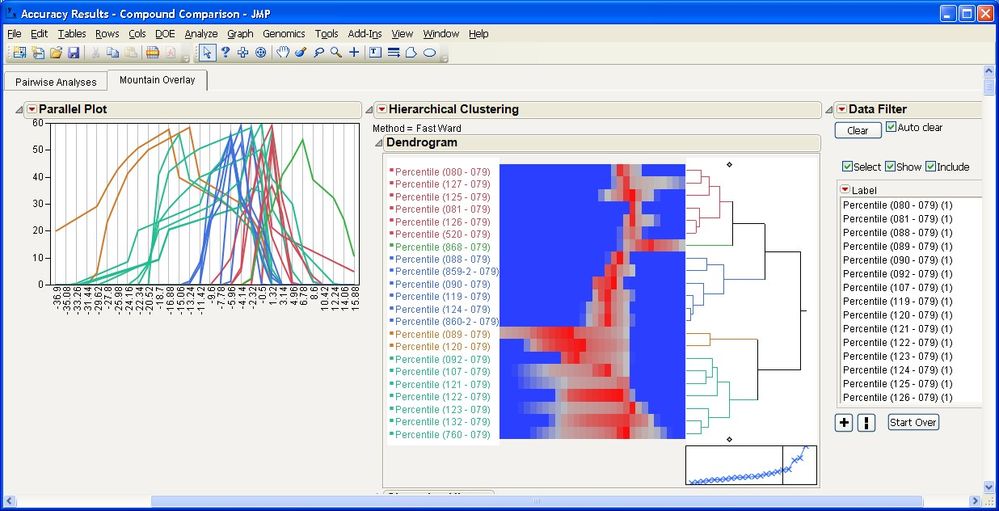Open the Label red triangle menu
This screenshot has height=511, width=999.
pos(845,189)
